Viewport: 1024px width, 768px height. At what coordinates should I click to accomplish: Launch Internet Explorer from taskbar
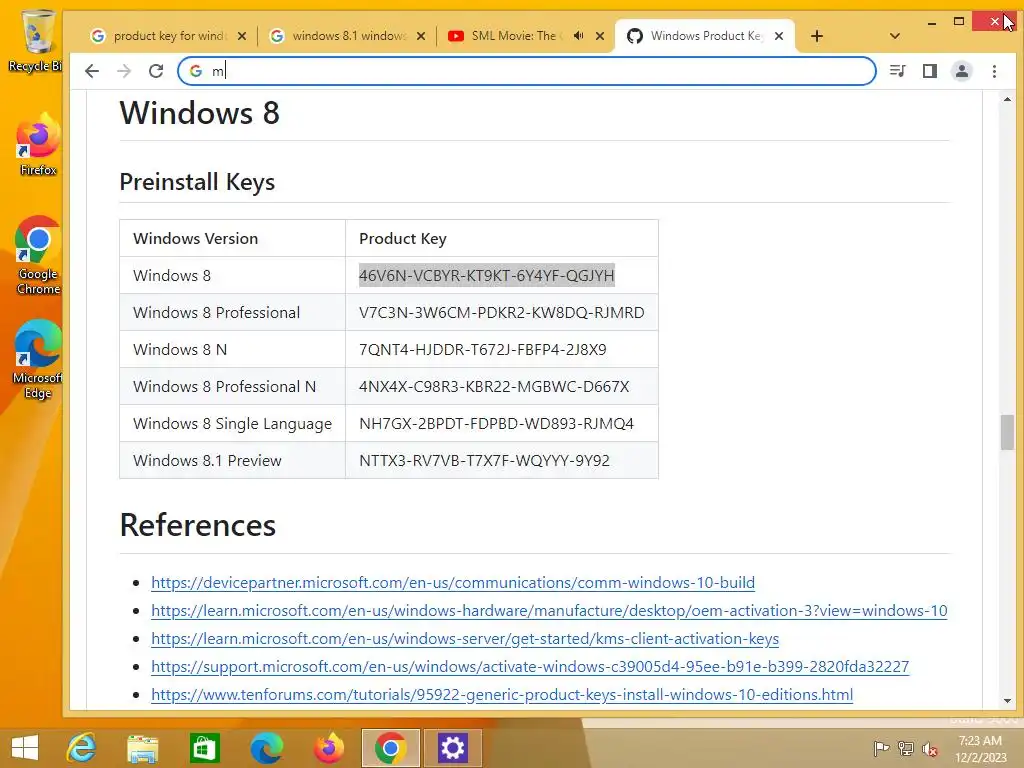[82, 748]
